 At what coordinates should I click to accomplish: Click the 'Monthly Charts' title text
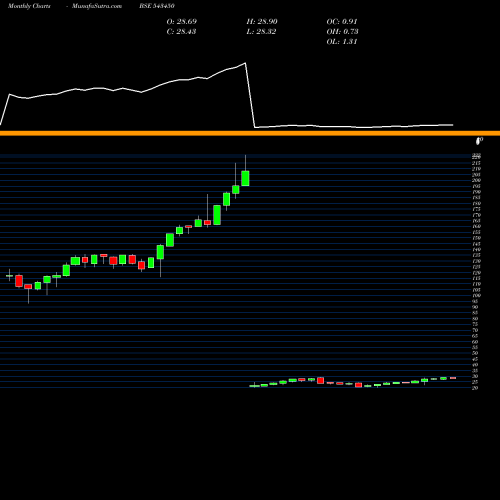(29, 6)
